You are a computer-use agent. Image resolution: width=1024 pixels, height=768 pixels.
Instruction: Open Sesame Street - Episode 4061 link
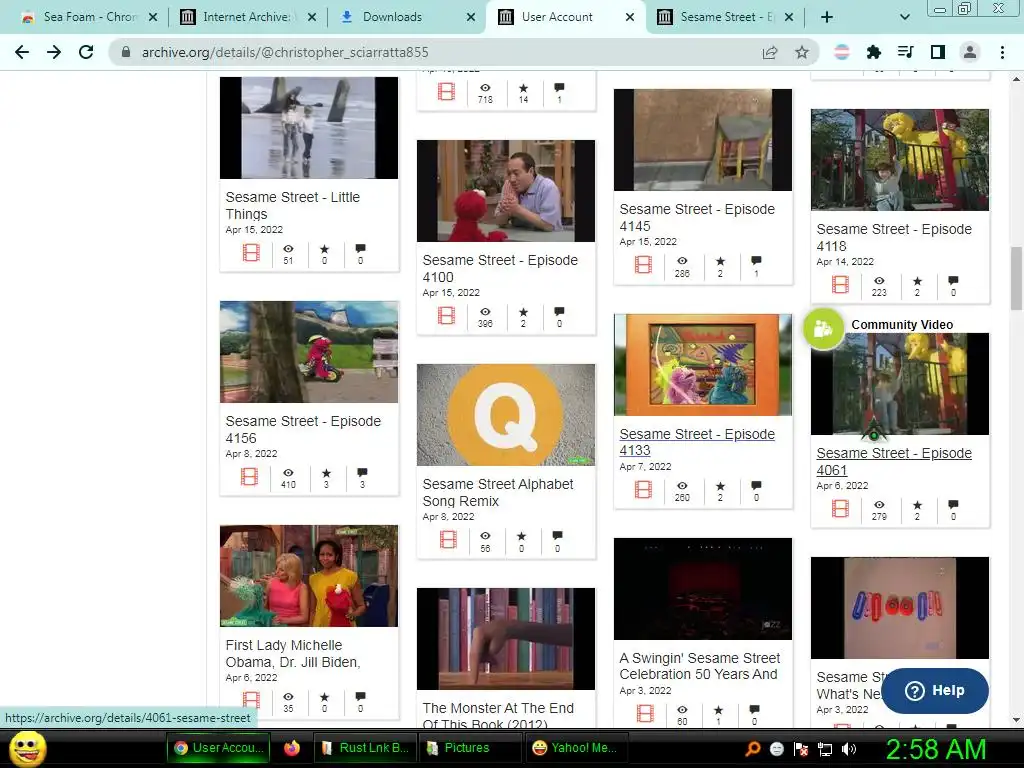893,462
